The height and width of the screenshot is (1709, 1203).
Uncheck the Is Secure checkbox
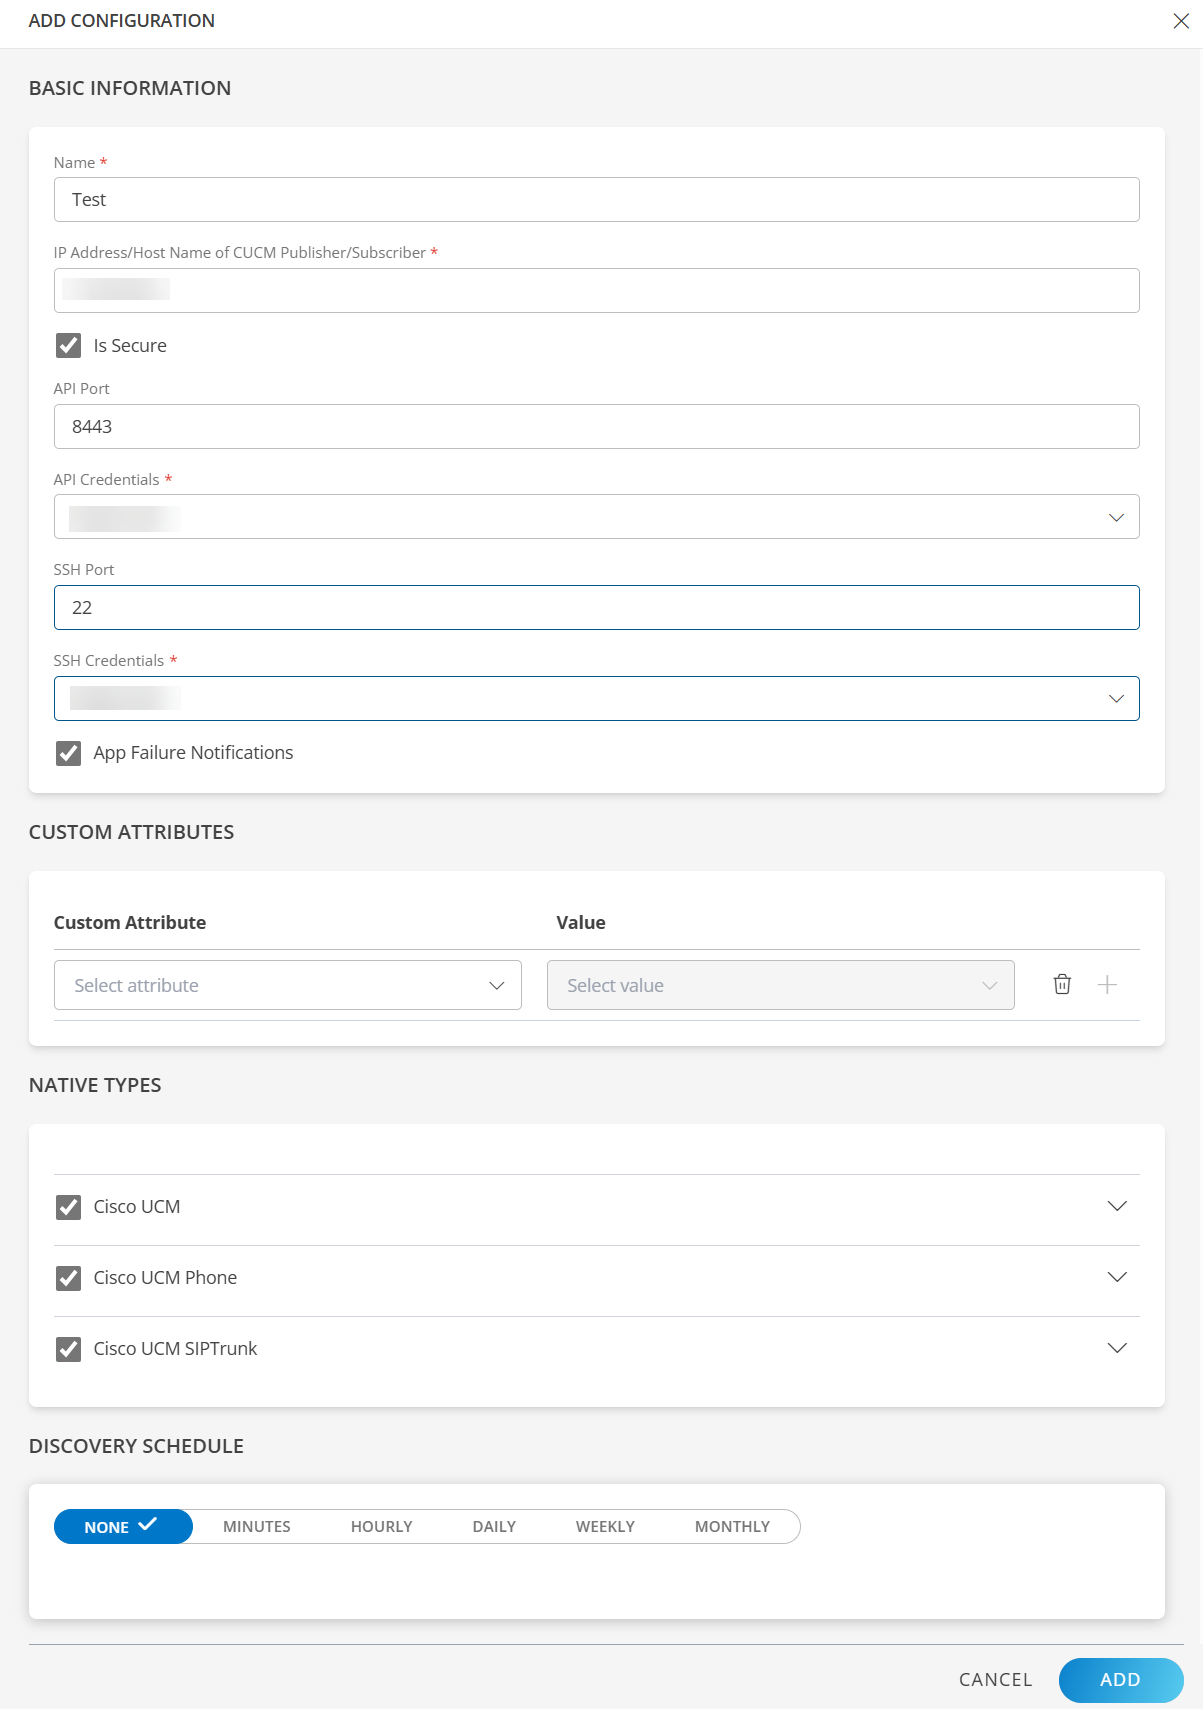68,346
